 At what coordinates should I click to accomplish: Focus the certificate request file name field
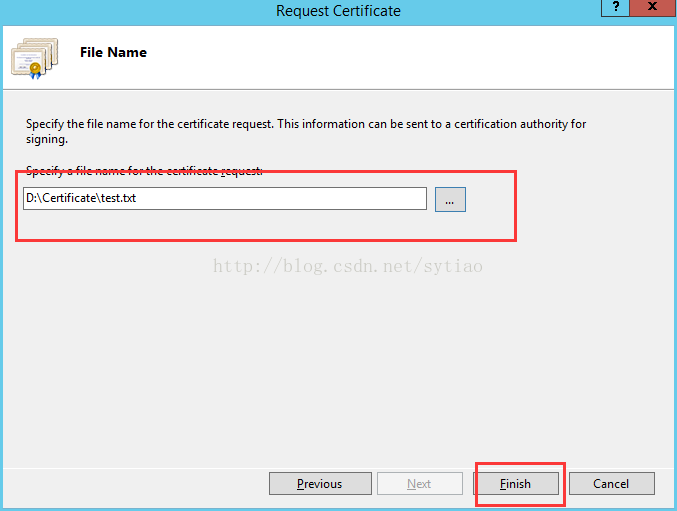(225, 199)
